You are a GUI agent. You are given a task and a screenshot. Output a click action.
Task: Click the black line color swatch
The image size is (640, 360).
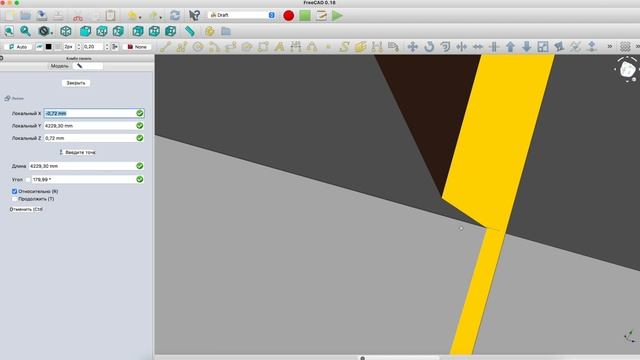tap(49, 47)
